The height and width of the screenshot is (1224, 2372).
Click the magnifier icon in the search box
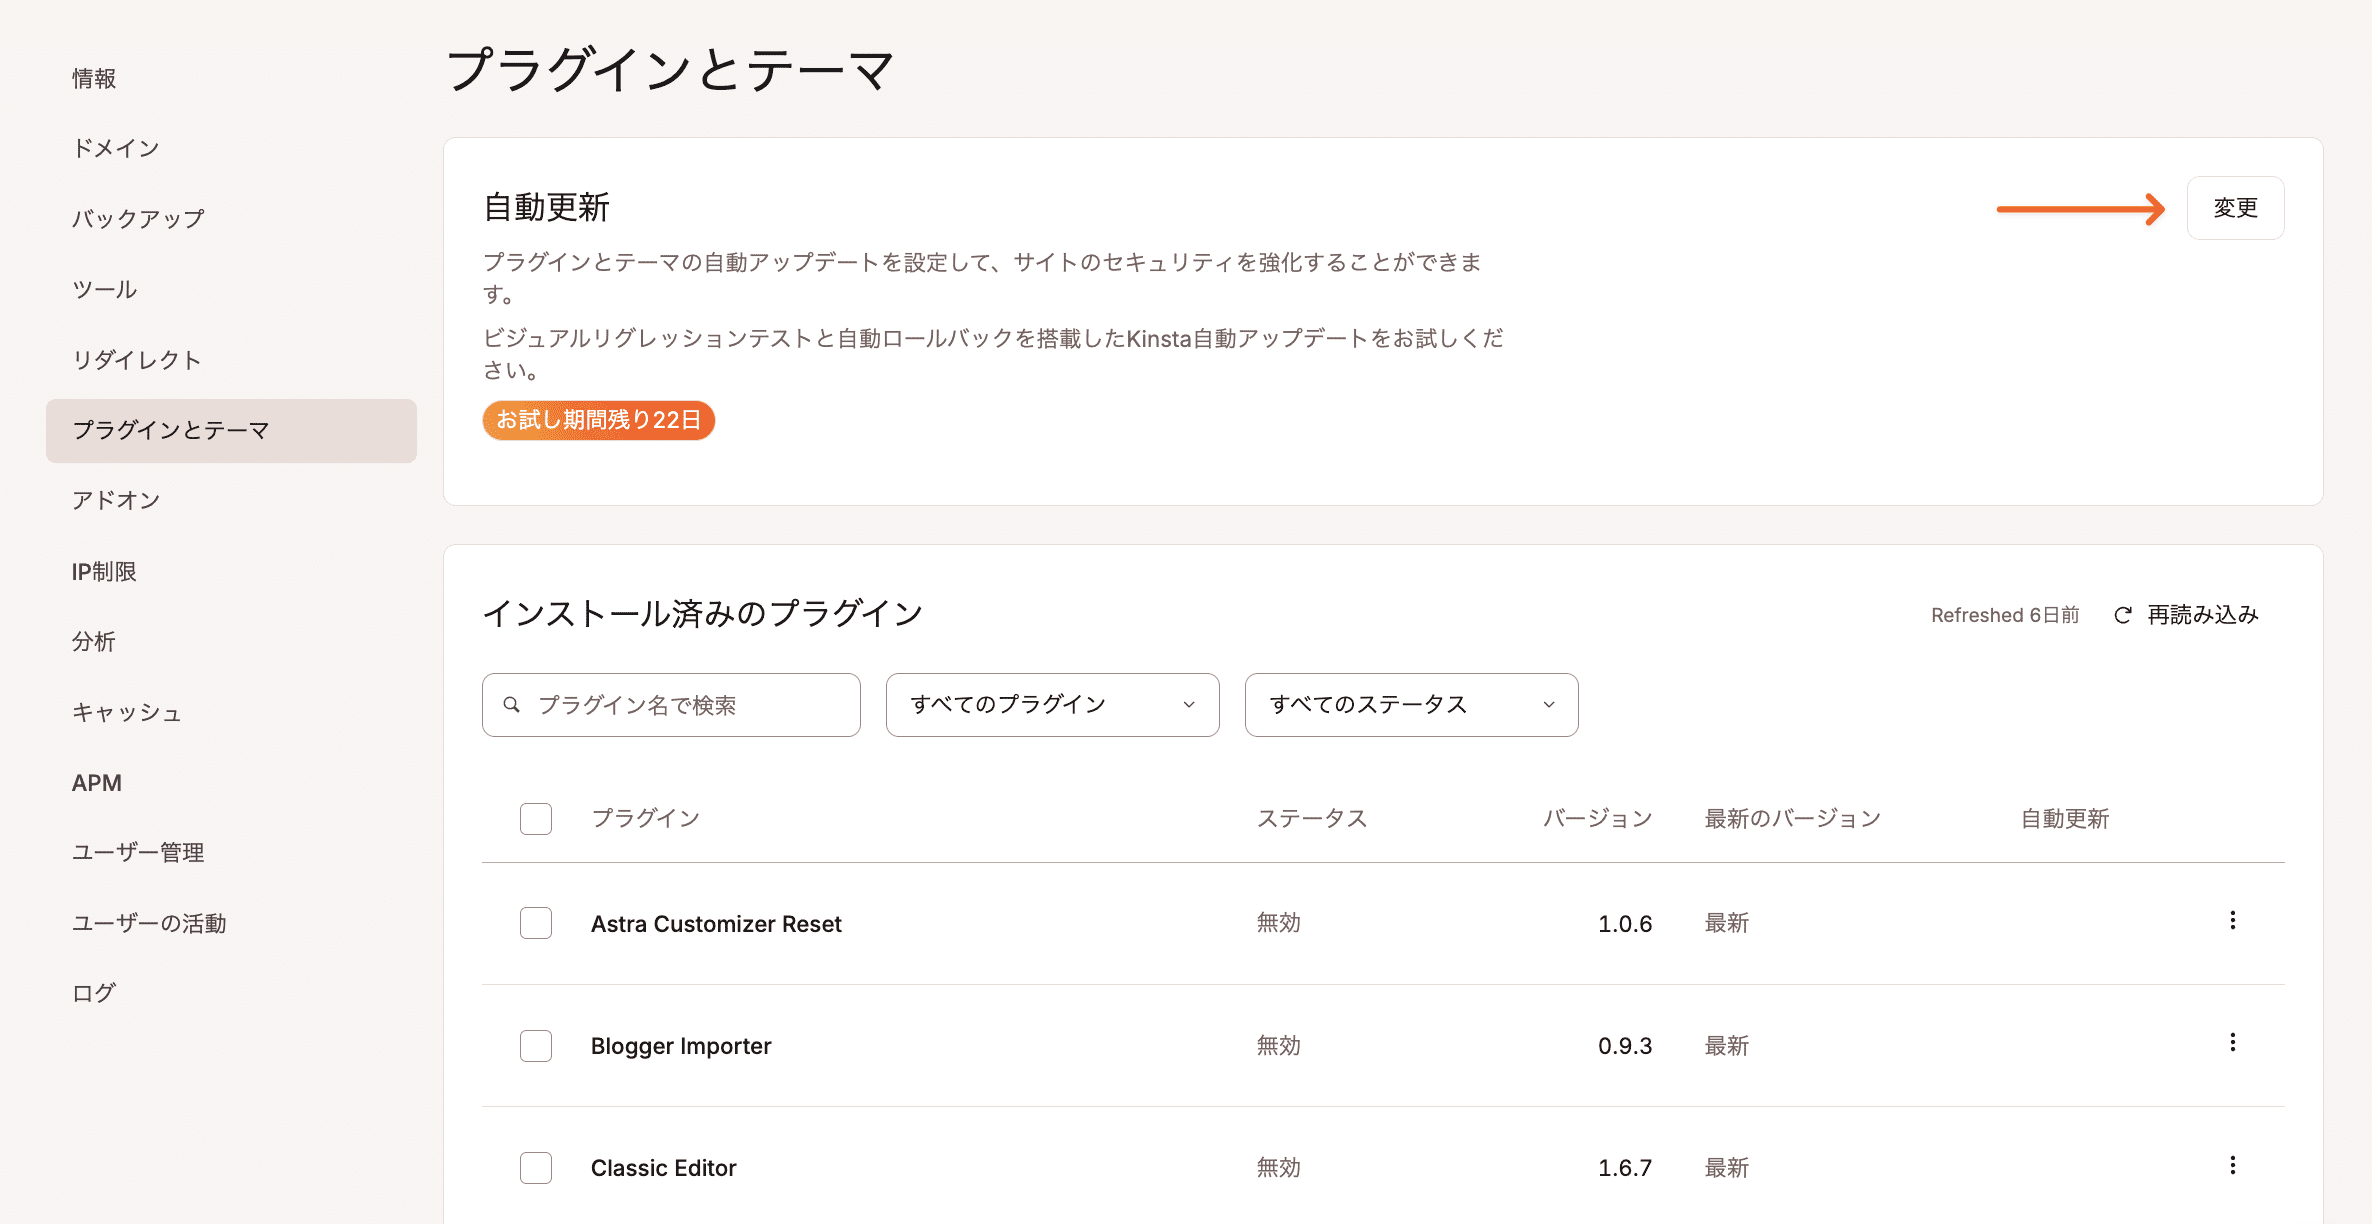pyautogui.click(x=512, y=705)
